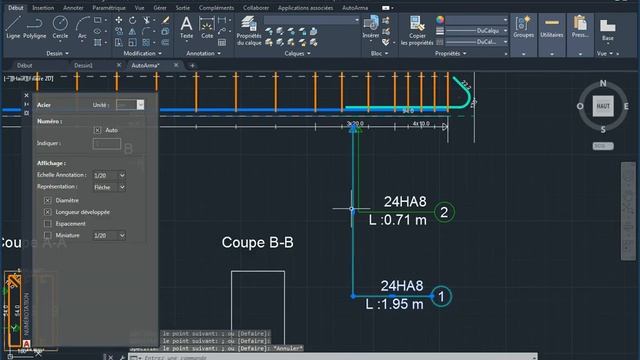Select the Stretch (Etirer) tool icon
This screenshot has height=360, width=640.
119,42
